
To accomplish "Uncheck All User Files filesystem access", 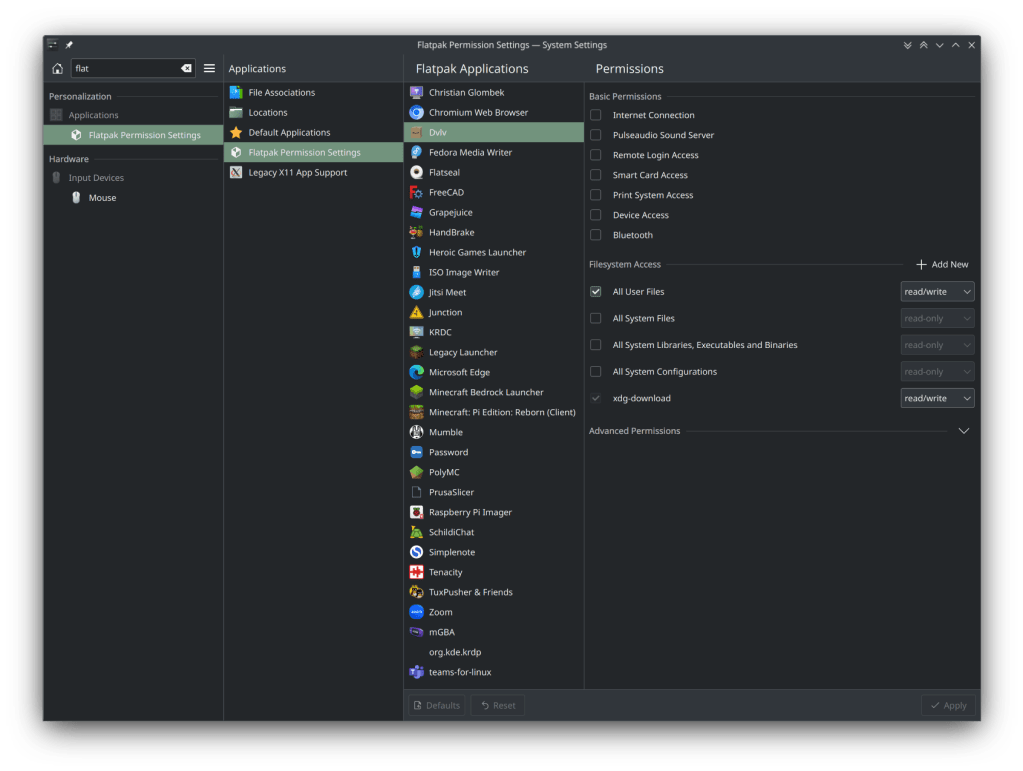I will tap(596, 291).
